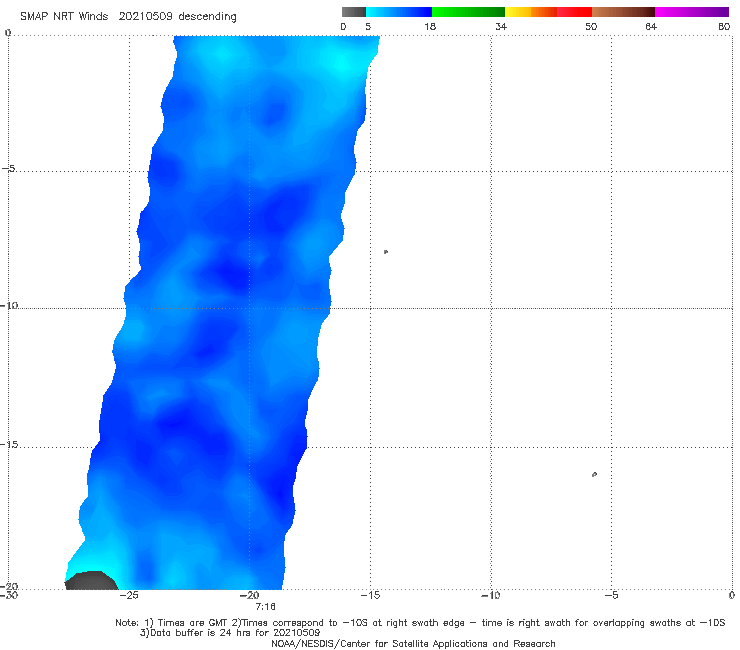The height and width of the screenshot is (650, 740).
Task: Click the gray segment of the colorbar
Action: point(353,12)
